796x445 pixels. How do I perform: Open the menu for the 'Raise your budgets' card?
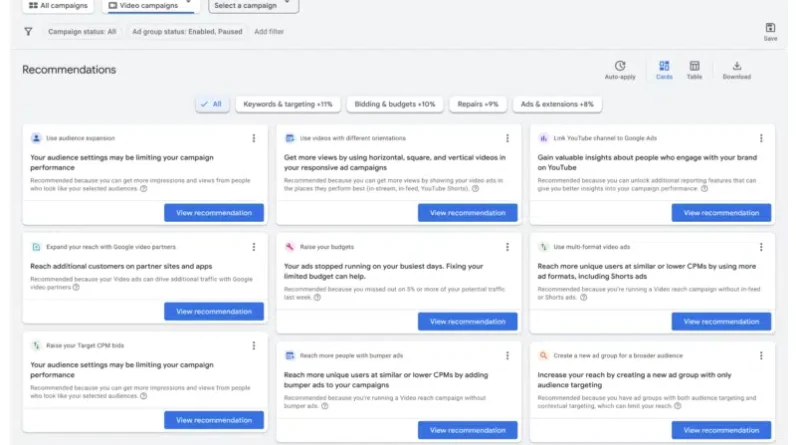[x=507, y=247]
